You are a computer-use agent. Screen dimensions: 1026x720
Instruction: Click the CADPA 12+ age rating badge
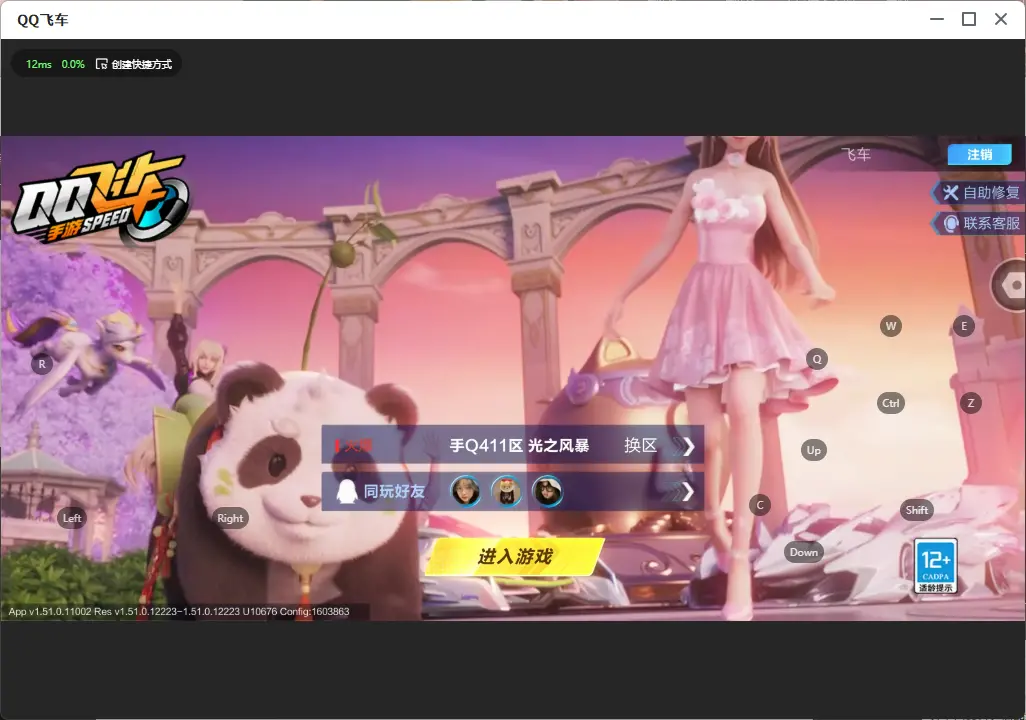[x=936, y=566]
